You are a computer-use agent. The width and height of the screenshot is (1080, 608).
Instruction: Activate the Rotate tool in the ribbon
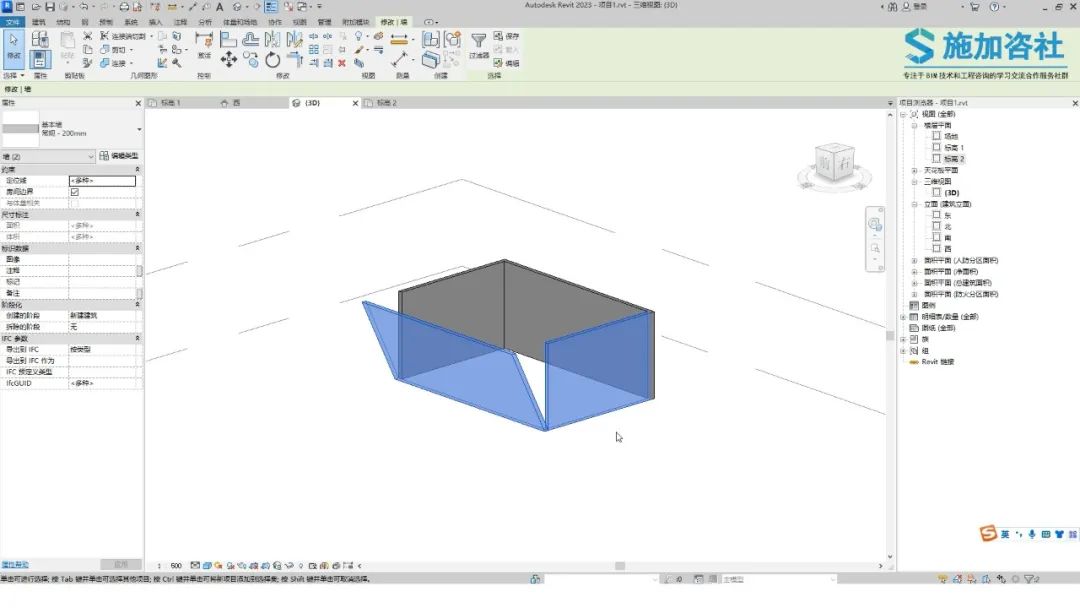point(273,60)
